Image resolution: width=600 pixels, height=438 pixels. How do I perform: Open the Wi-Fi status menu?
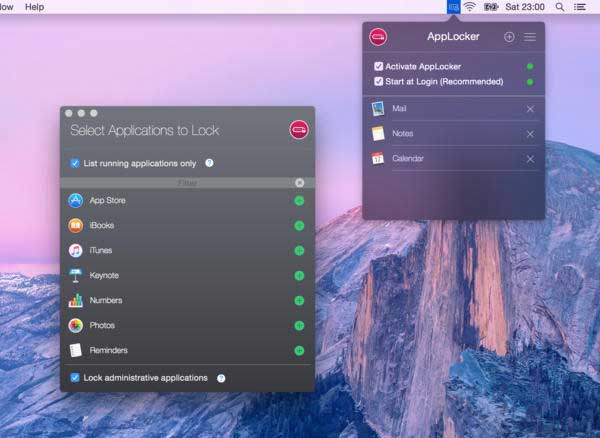pyautogui.click(x=470, y=7)
